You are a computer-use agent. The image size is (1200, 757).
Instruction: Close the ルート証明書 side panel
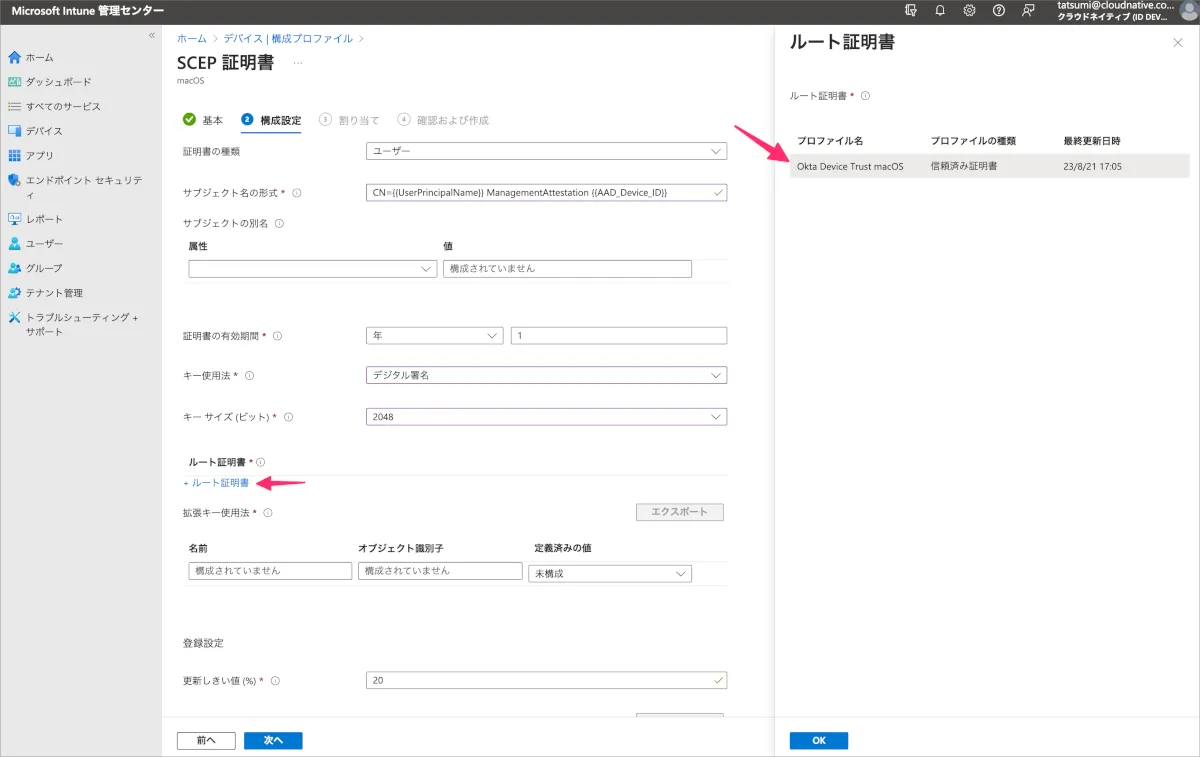1177,42
